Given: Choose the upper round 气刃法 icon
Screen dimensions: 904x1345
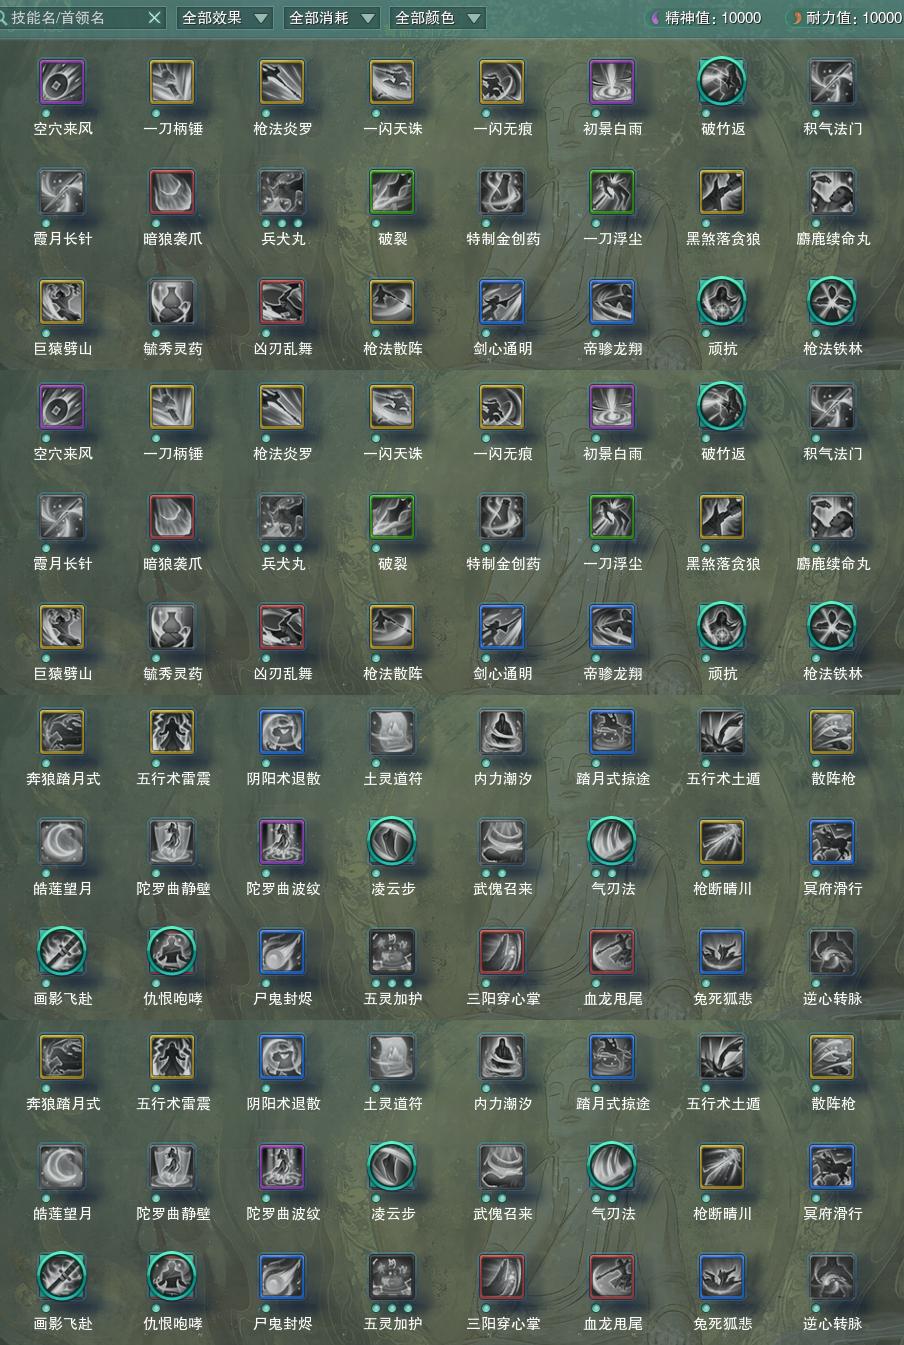Looking at the screenshot, I should click(612, 842).
